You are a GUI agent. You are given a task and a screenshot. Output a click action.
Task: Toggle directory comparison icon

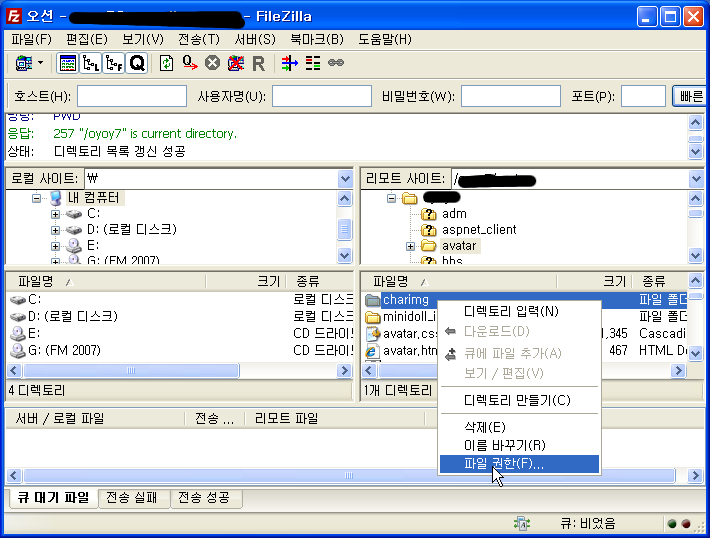pos(312,63)
